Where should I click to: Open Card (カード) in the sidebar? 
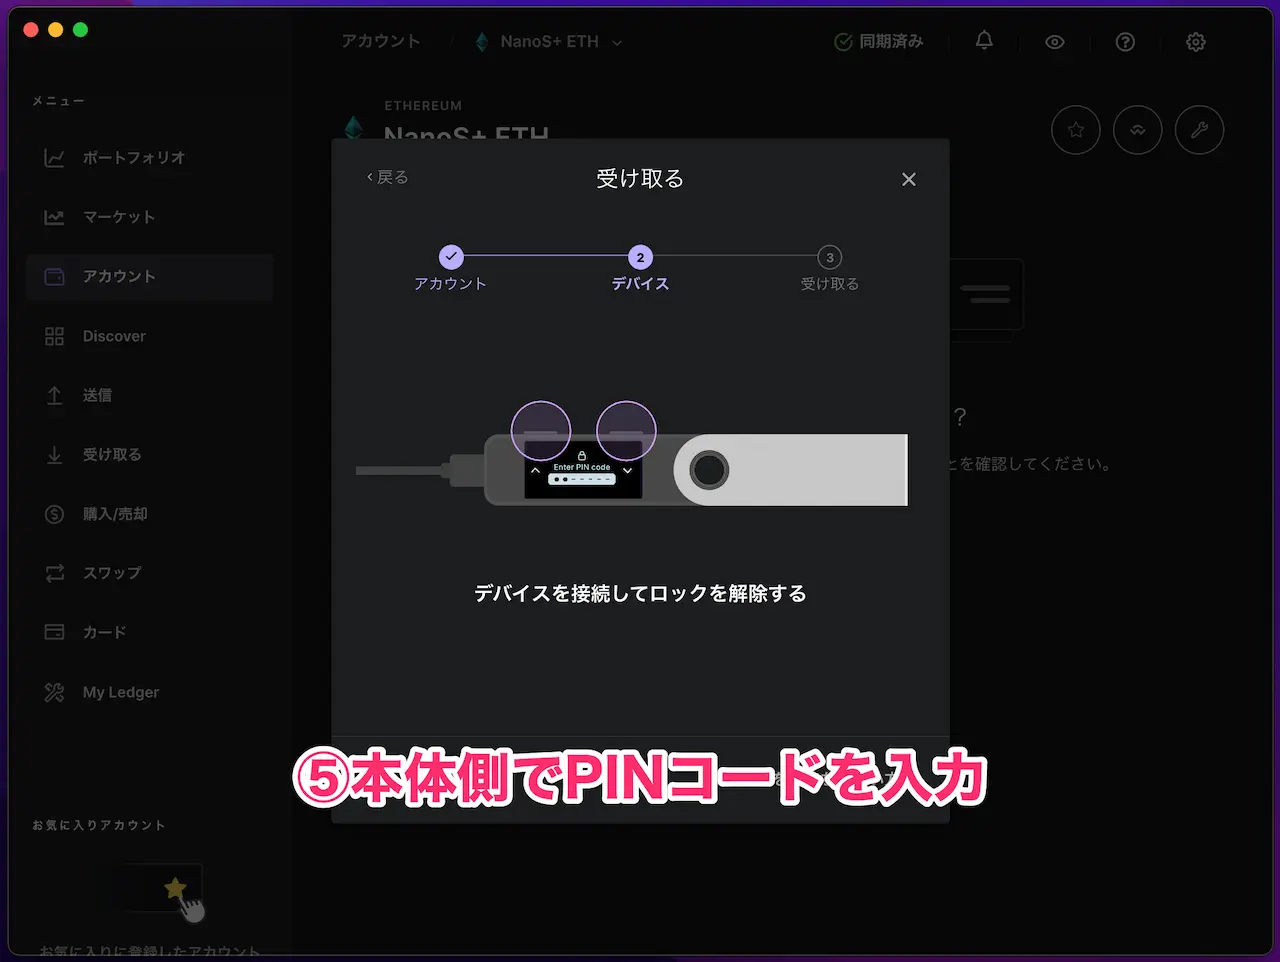(149, 632)
